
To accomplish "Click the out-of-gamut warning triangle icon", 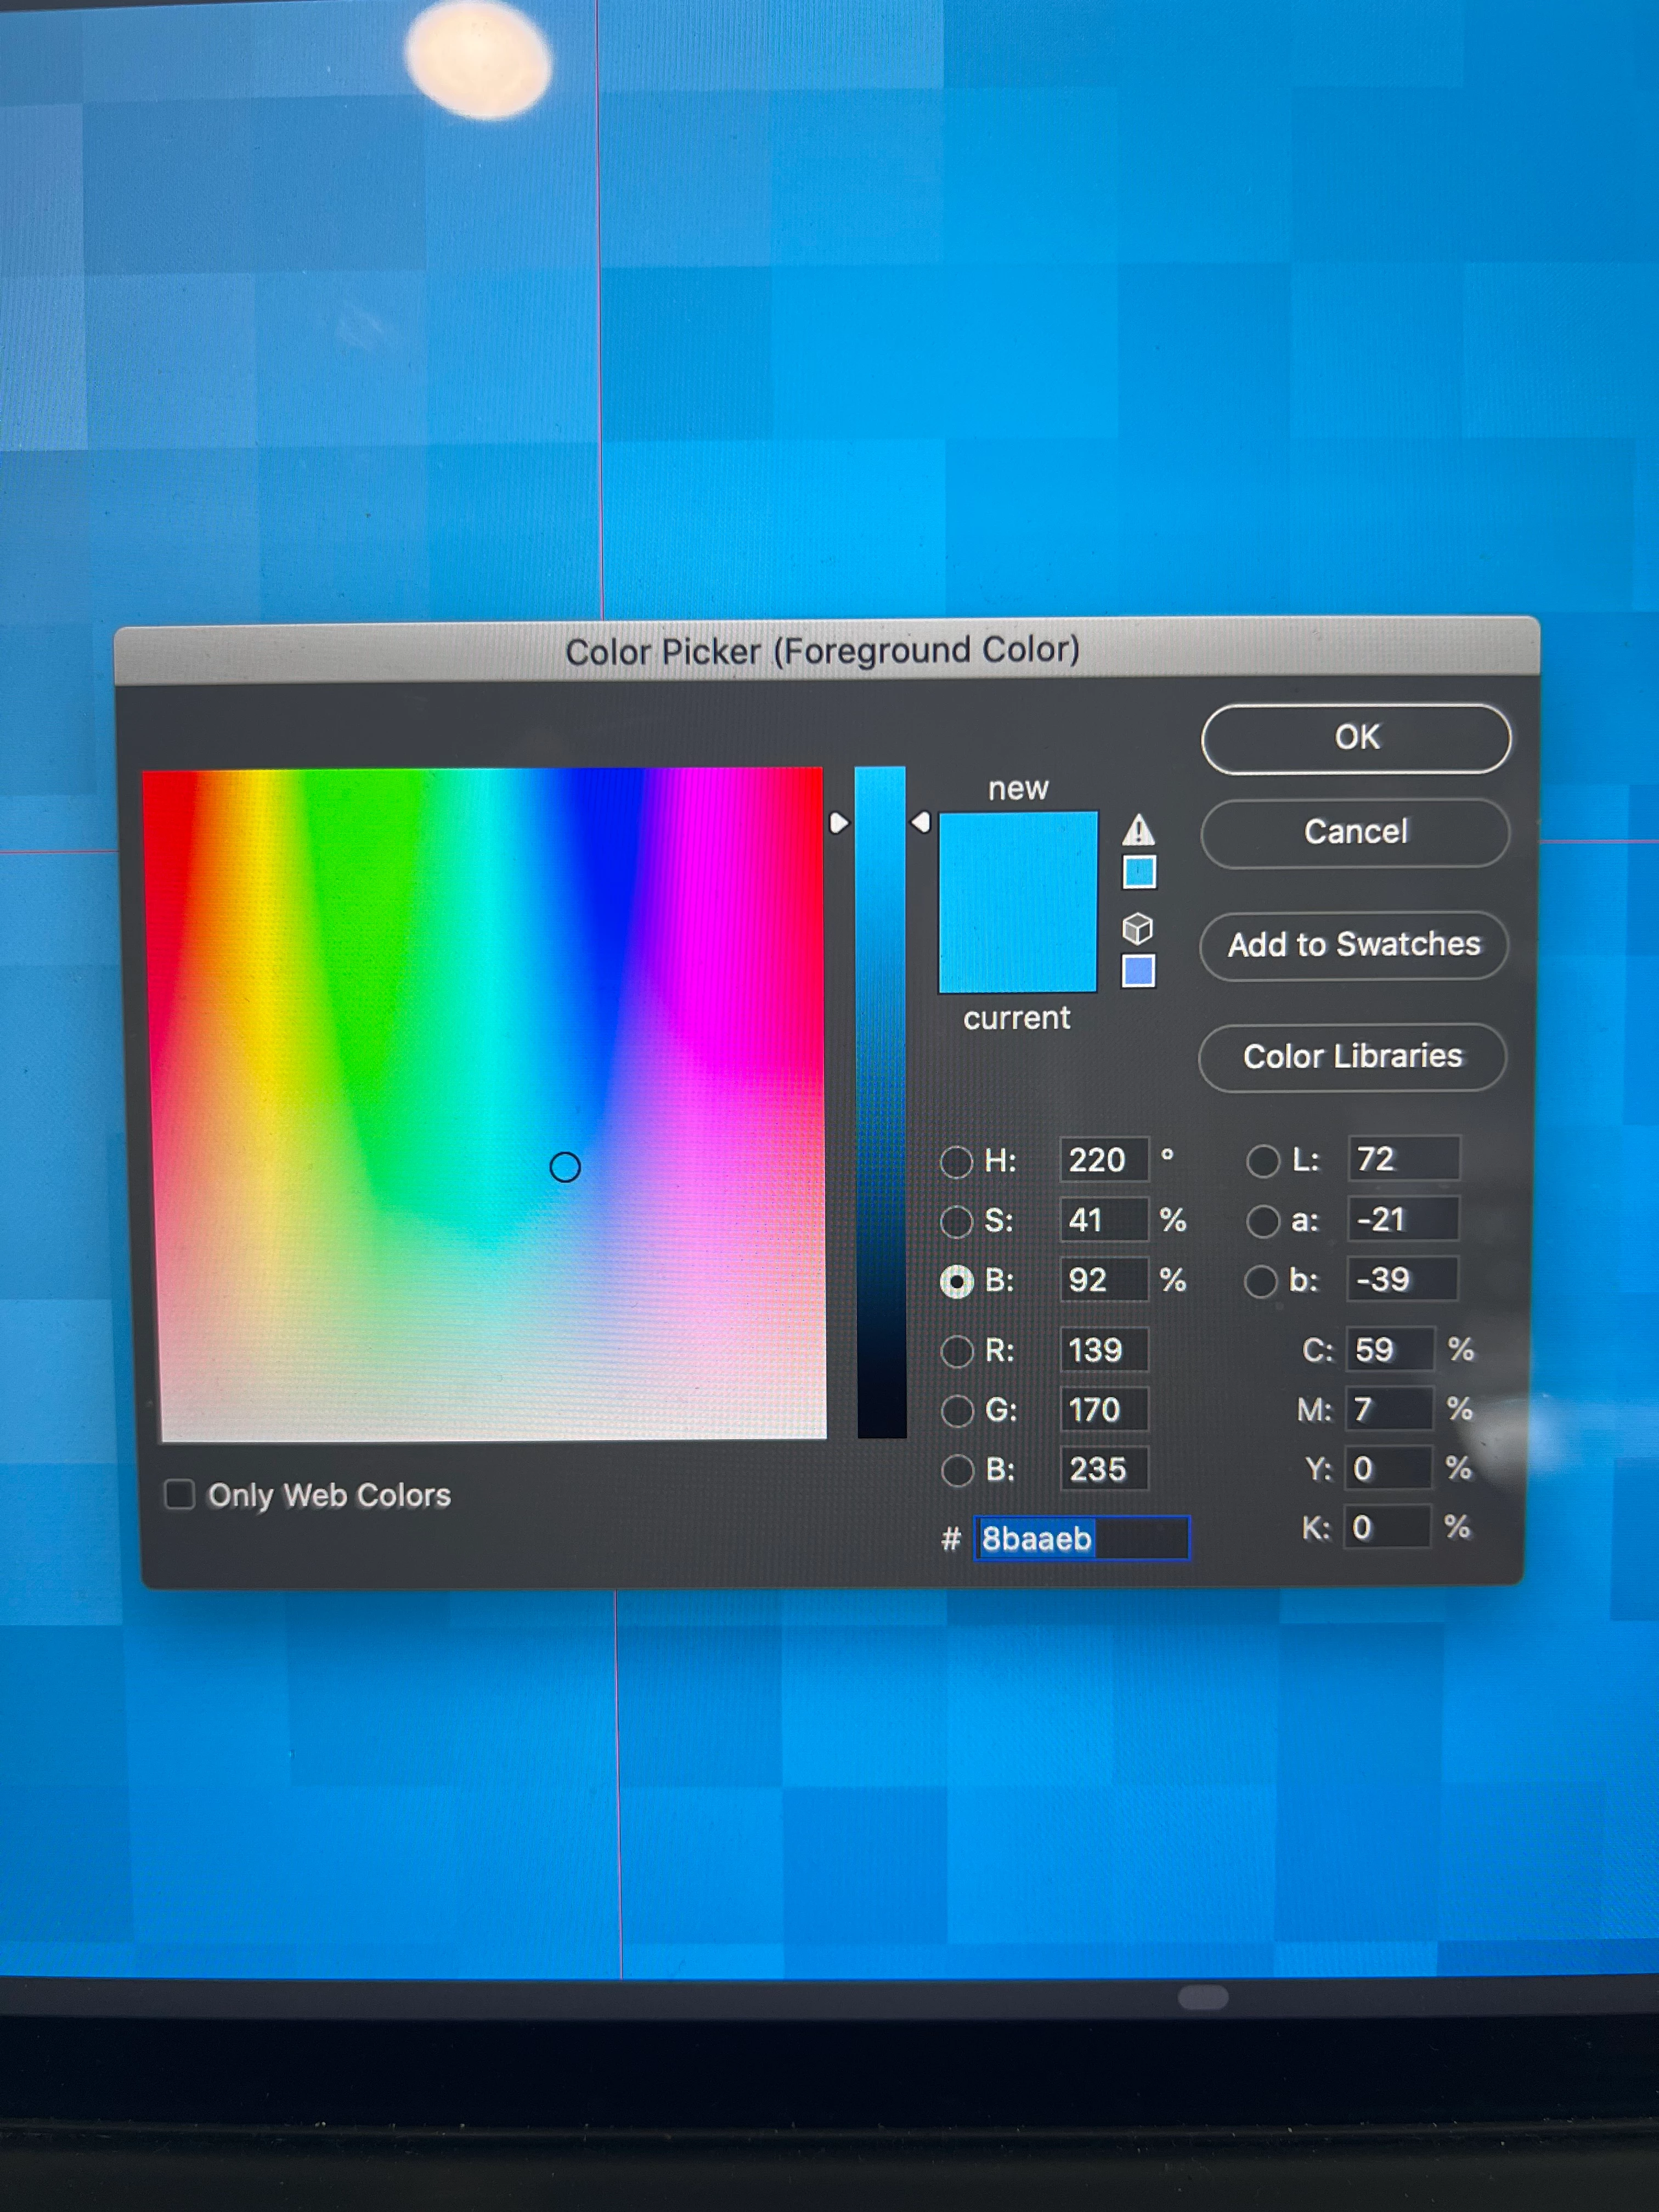I will 1138,830.
